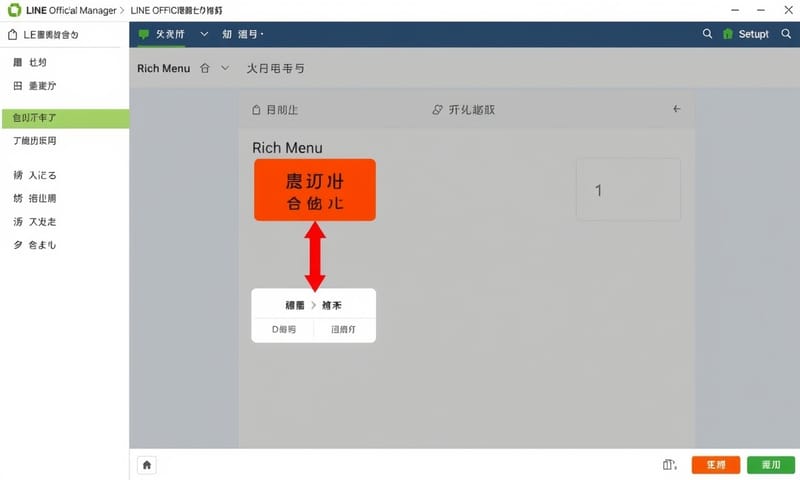The height and width of the screenshot is (480, 800).
Task: Select the sidebar item below the green one
Action: point(35,141)
